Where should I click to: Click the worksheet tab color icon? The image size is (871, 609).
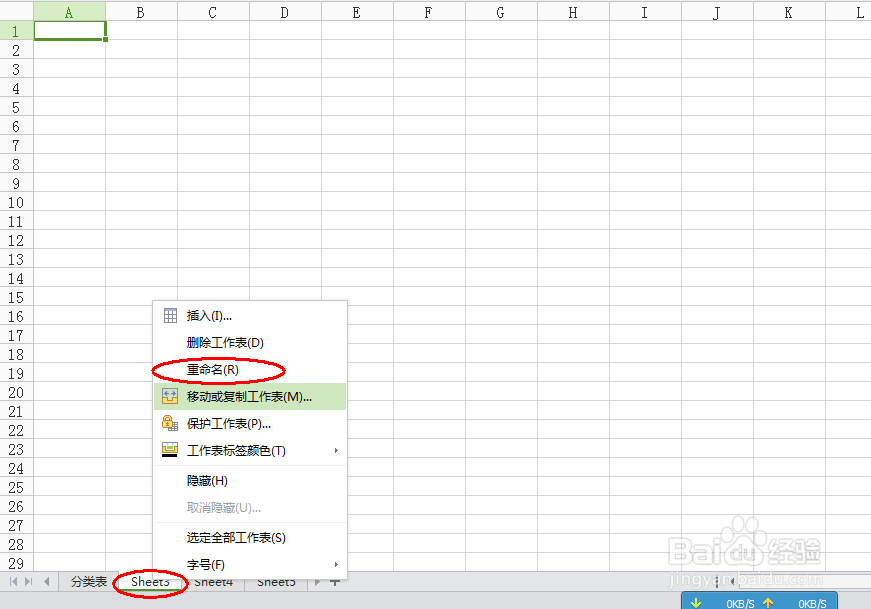[169, 450]
